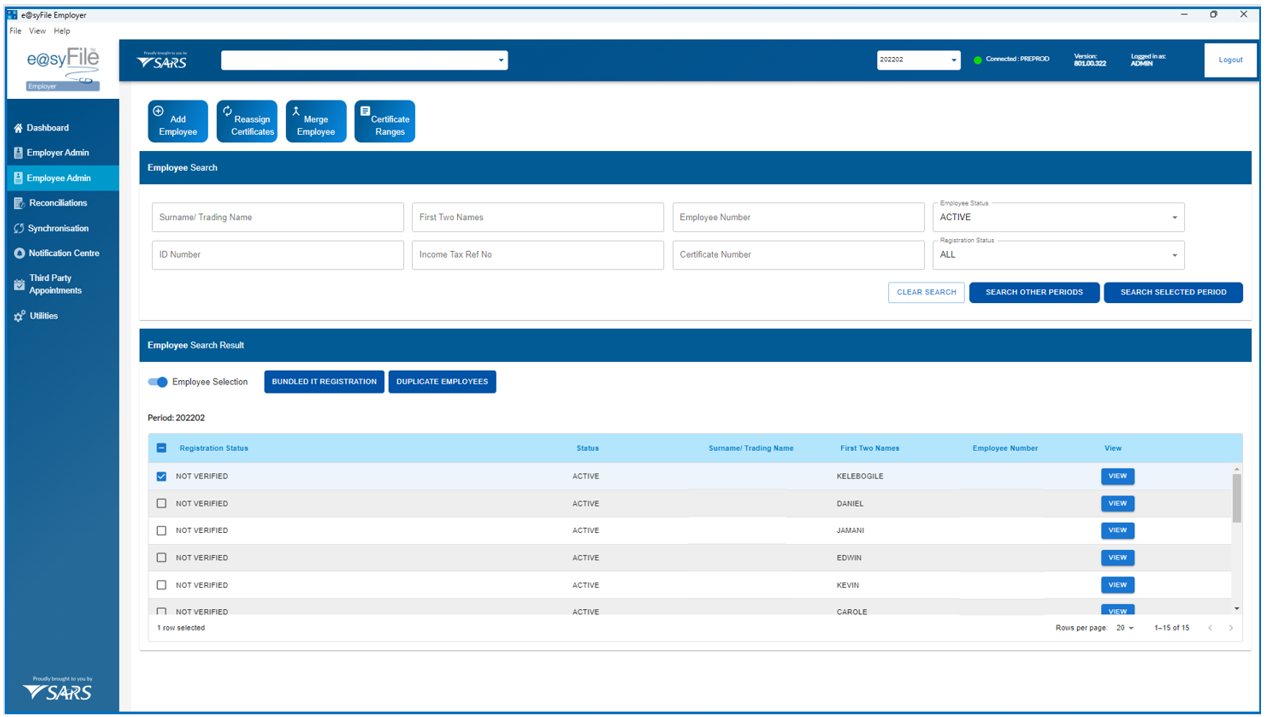The image size is (1267, 717).
Task: Turn off the Employee Selection toggle
Action: pos(158,382)
